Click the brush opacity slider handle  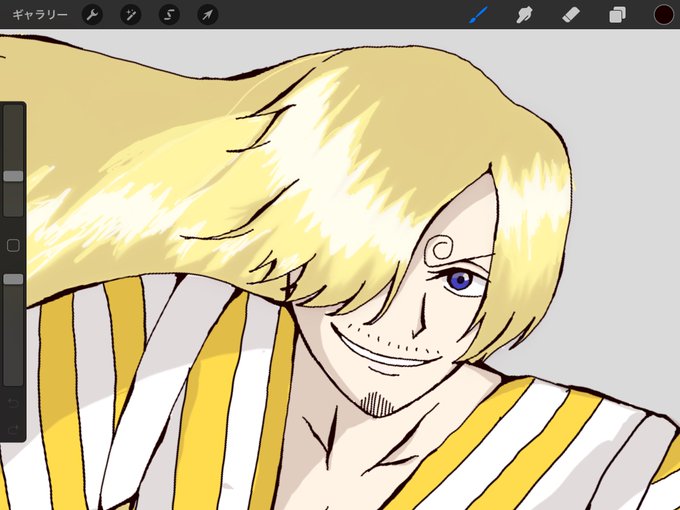13,279
